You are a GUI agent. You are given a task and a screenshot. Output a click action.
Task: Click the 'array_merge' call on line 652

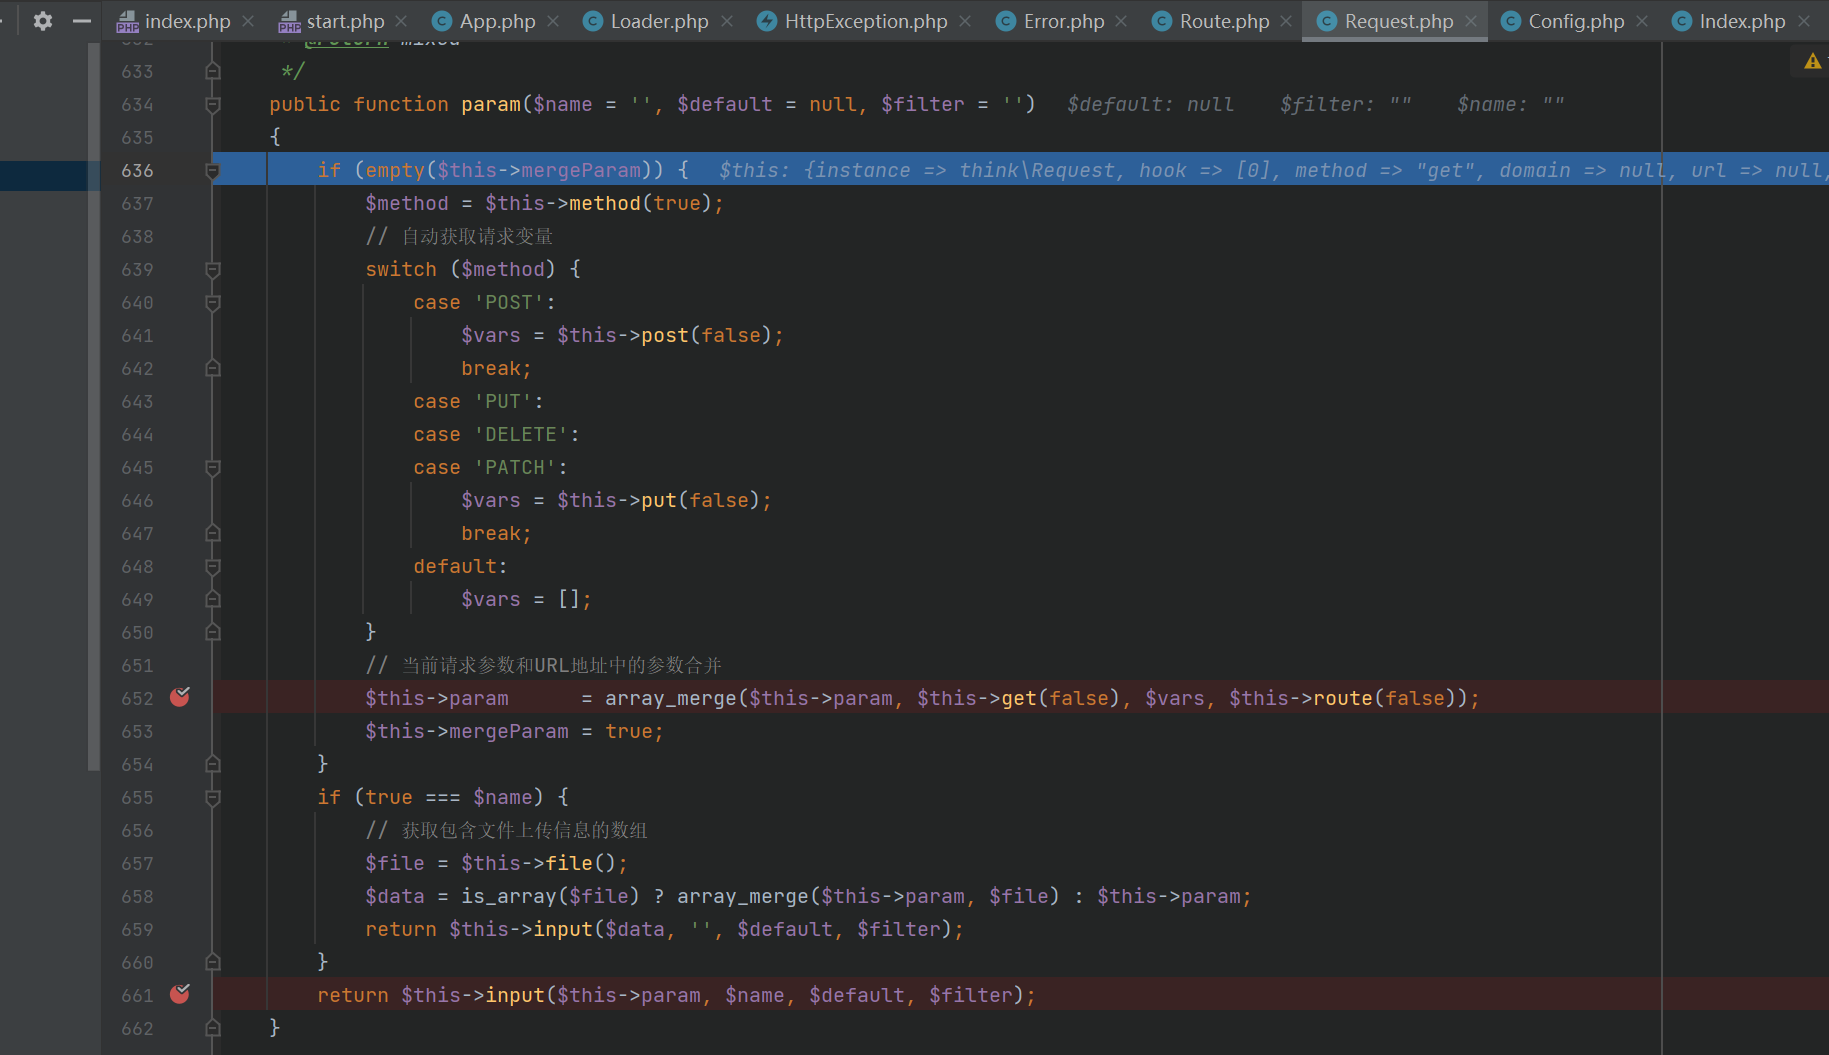click(671, 698)
